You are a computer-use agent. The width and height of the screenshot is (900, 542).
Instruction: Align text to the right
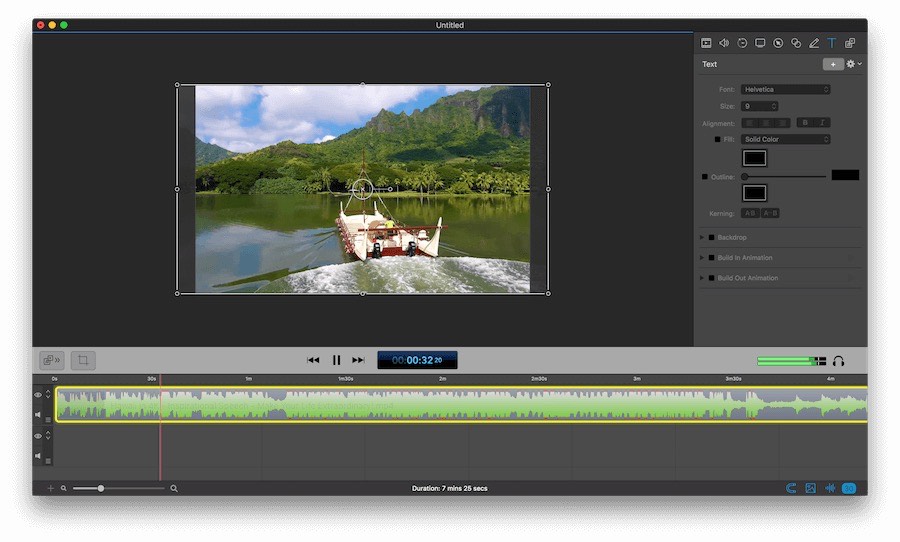click(782, 123)
